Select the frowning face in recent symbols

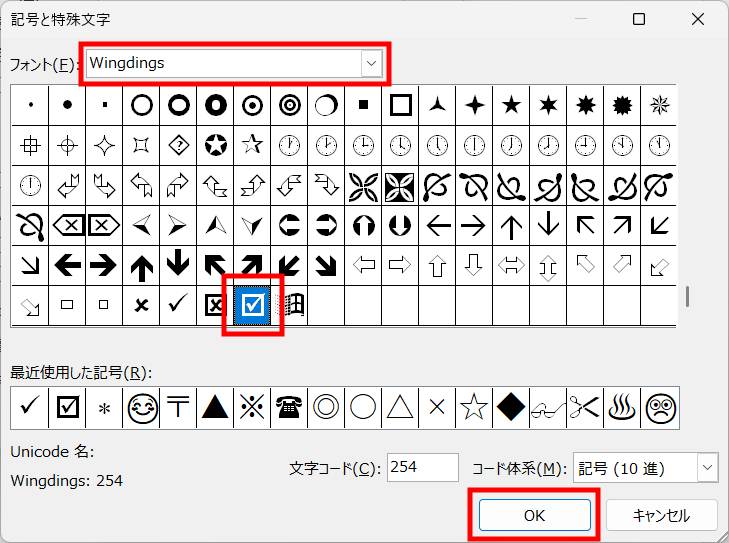(660, 408)
